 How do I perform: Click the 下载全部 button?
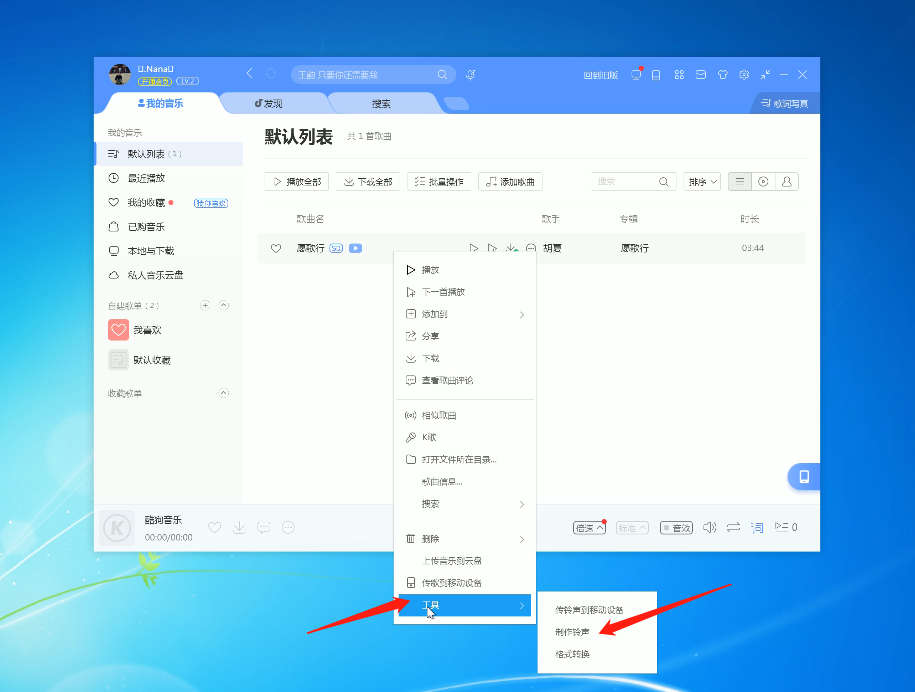[368, 181]
